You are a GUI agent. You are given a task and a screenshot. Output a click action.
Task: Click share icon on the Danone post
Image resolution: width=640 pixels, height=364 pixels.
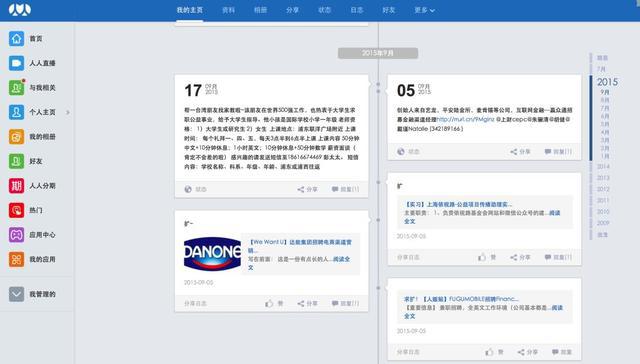pos(301,304)
